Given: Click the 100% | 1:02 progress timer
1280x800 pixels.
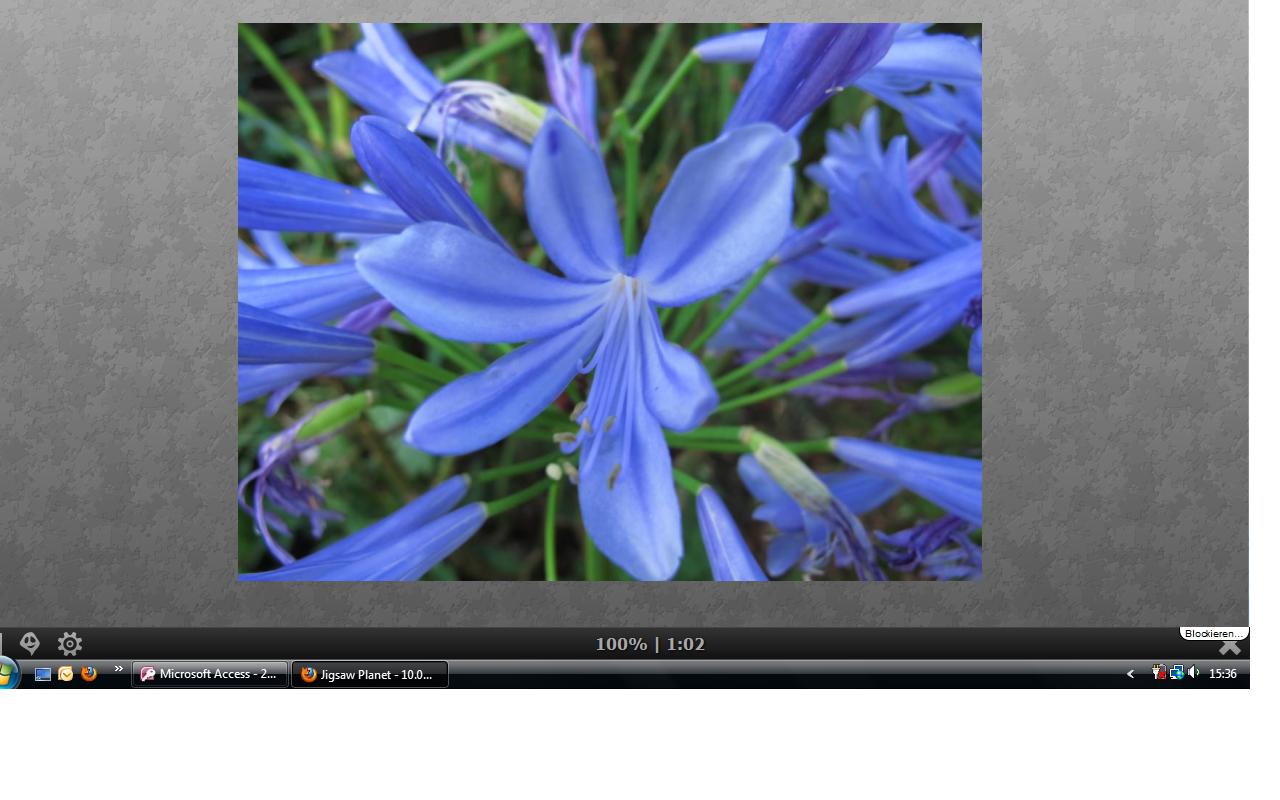Looking at the screenshot, I should (x=650, y=644).
